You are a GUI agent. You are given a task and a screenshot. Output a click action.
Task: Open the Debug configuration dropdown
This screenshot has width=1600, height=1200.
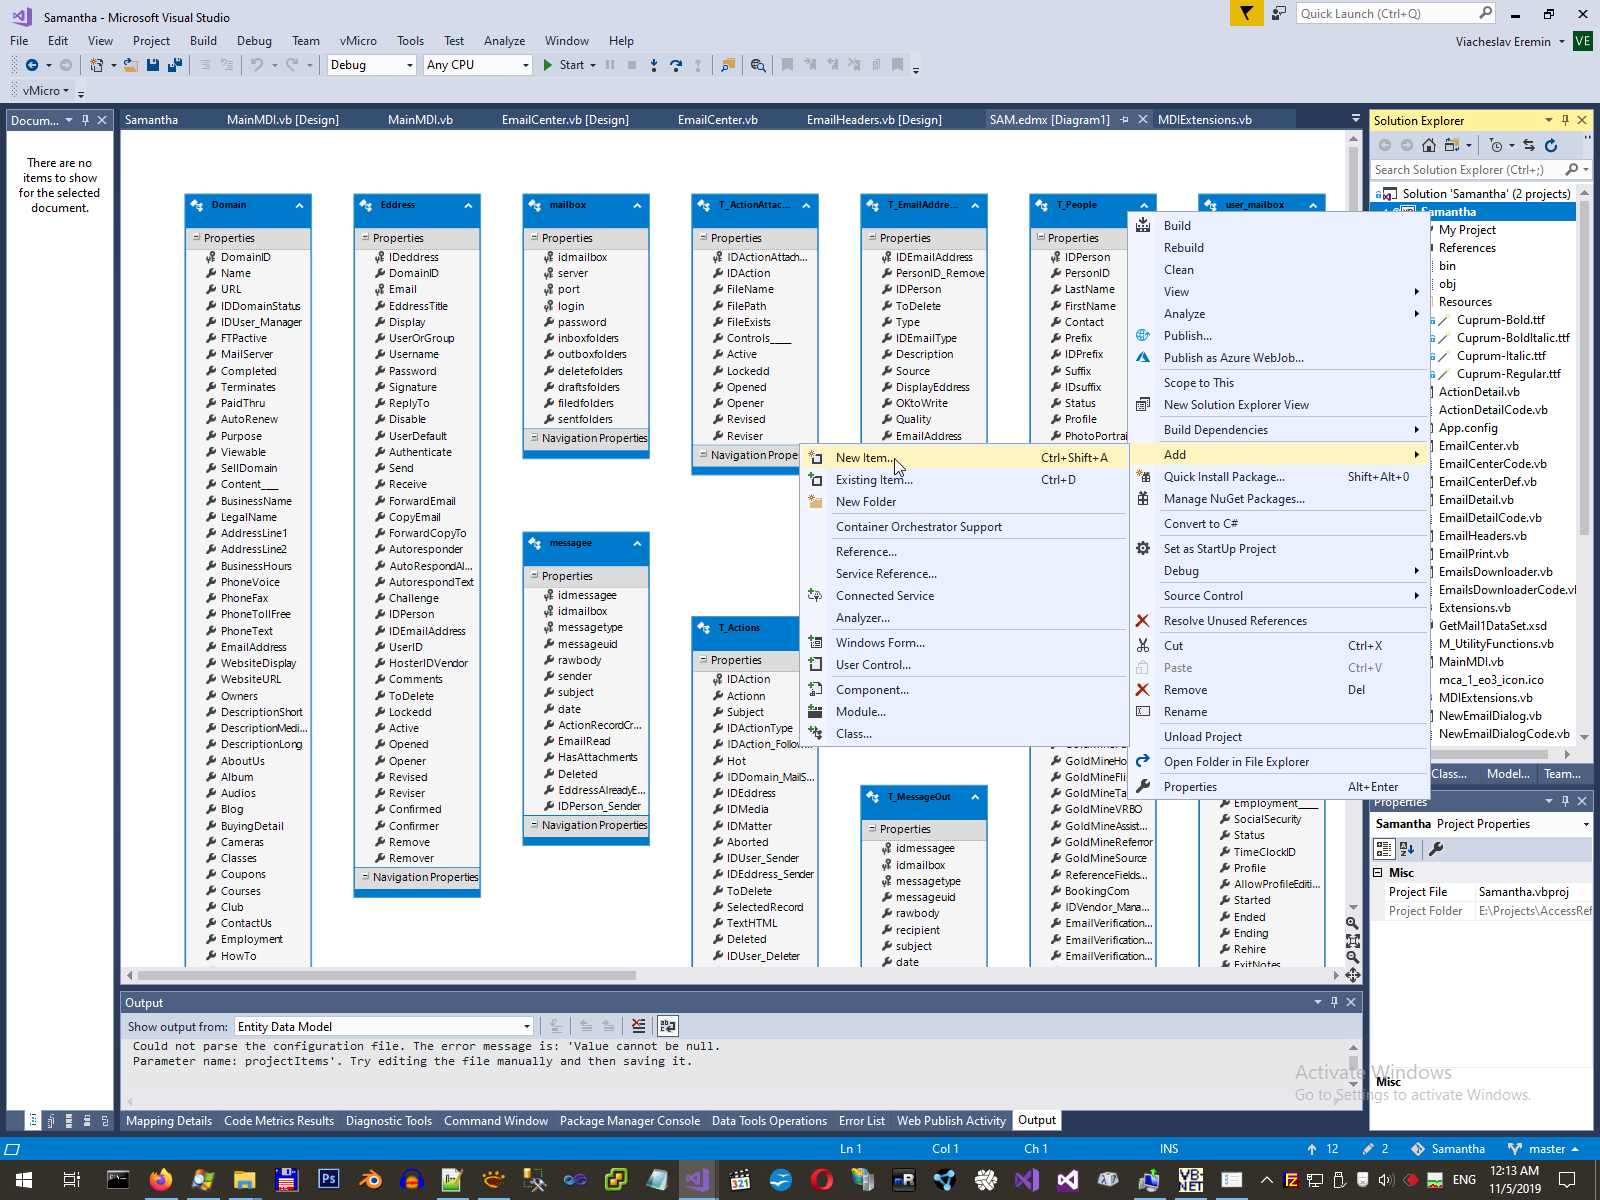371,65
